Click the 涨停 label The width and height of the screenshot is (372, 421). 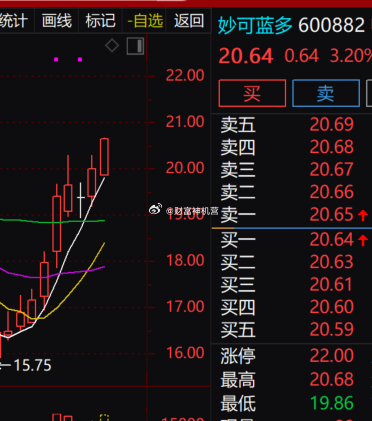point(238,356)
